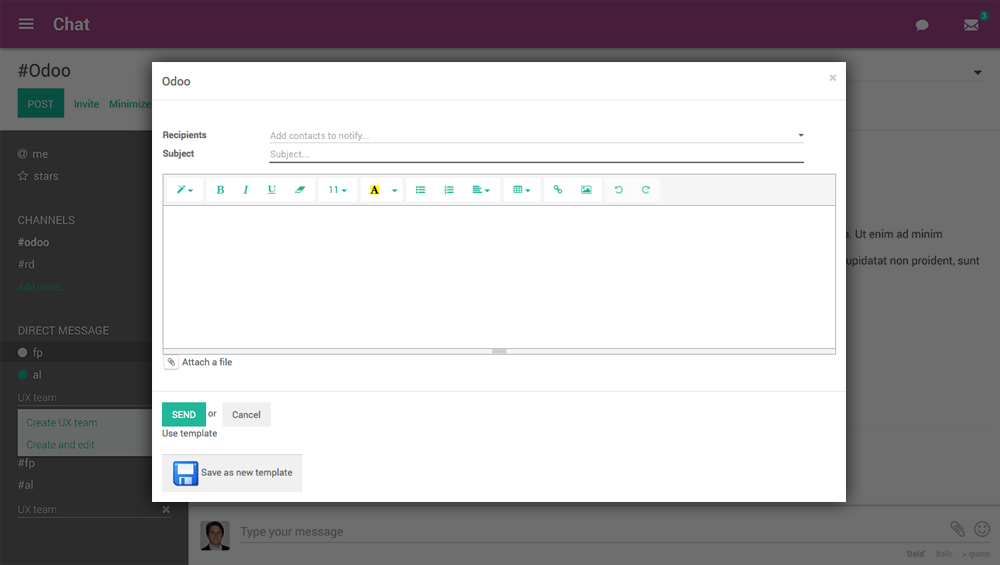Click the Use template label
This screenshot has height=565, width=1000.
(189, 433)
